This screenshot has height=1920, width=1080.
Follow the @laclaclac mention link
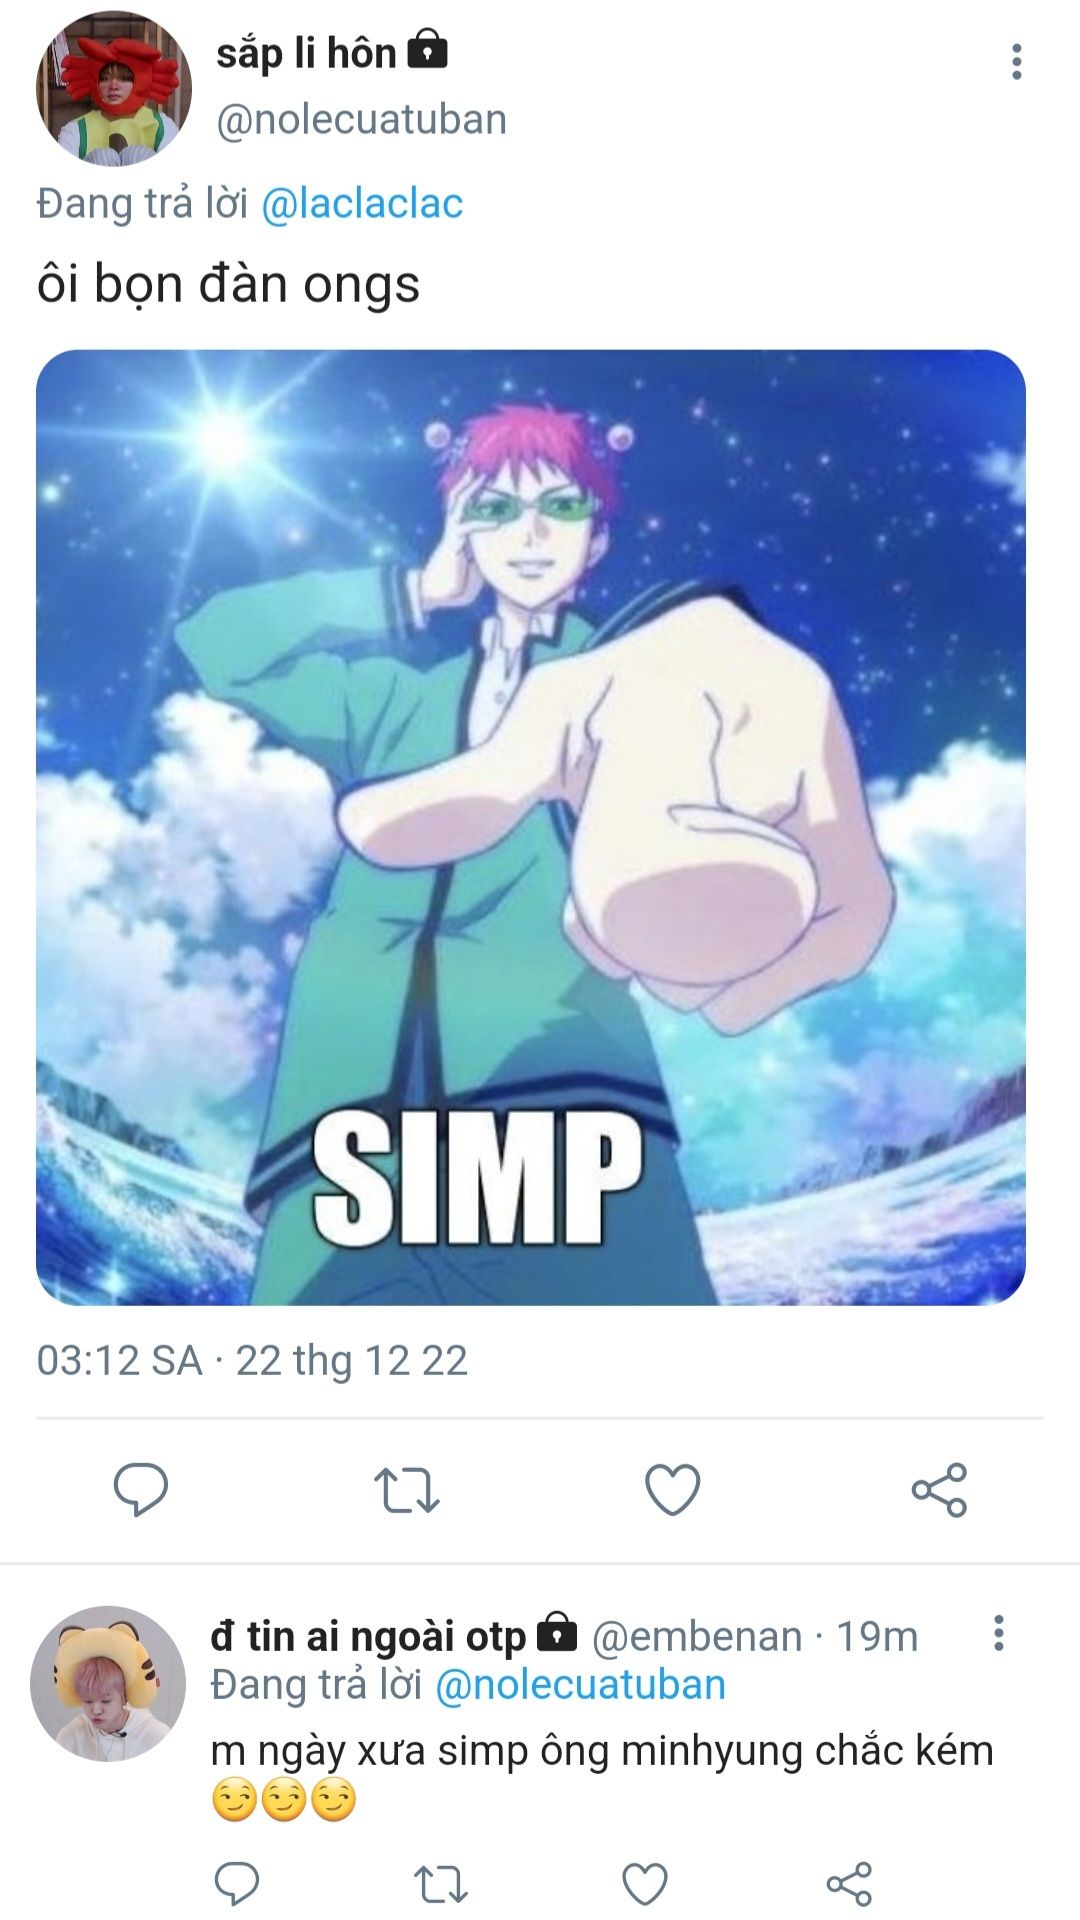[x=362, y=204]
